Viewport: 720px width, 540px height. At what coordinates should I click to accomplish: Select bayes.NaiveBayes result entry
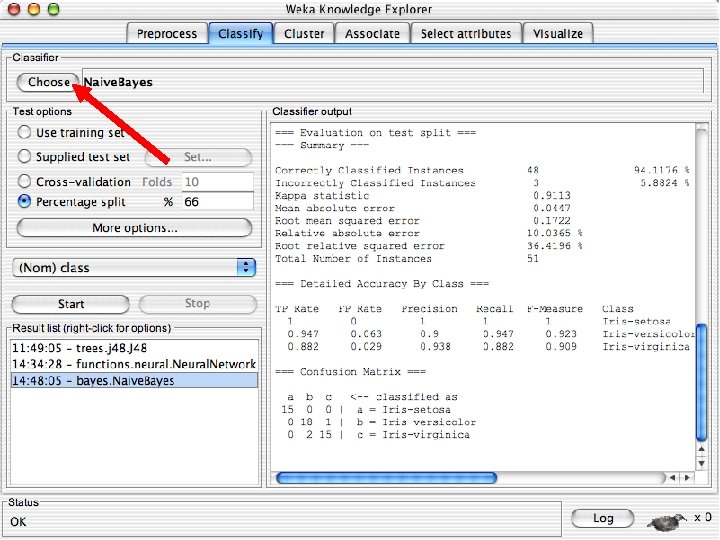pyautogui.click(x=134, y=381)
